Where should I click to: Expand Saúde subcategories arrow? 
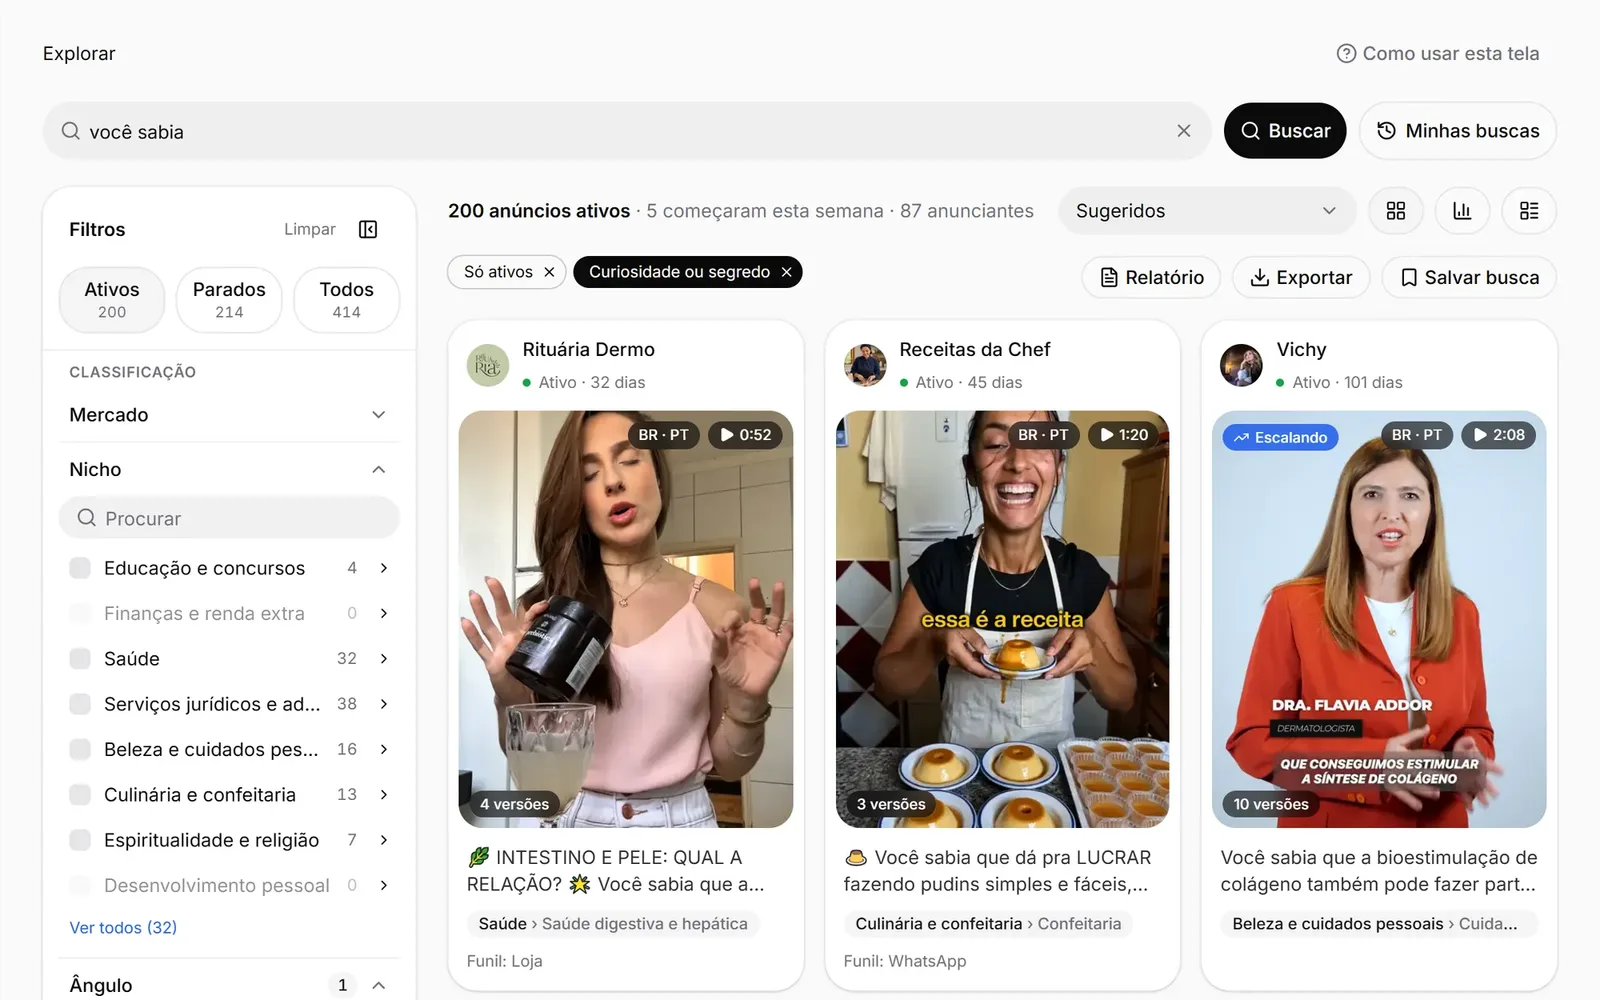[384, 659]
